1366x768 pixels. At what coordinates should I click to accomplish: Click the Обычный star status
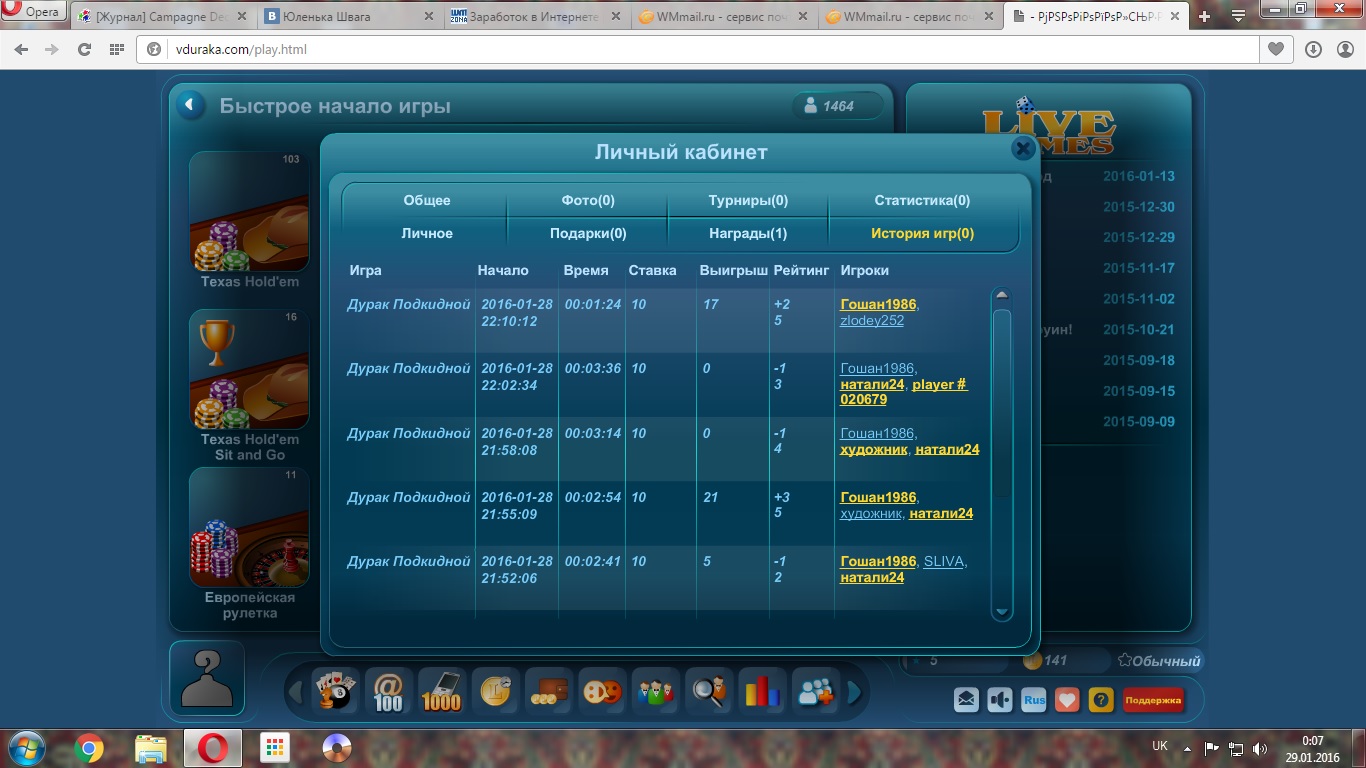click(x=1158, y=661)
